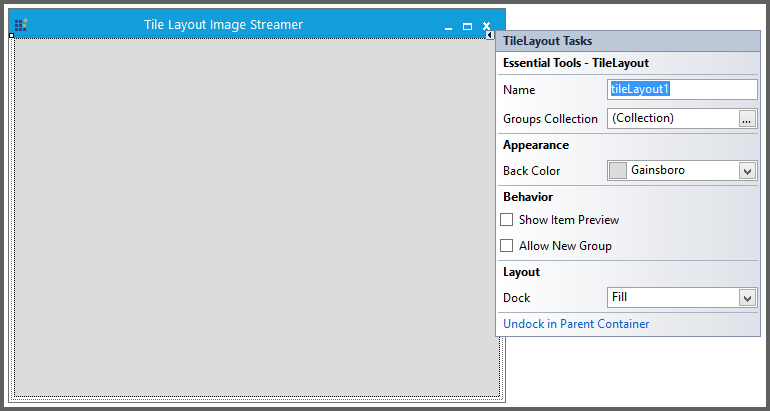Click the Dock combo box showing Fill
Viewport: 770px width, 411px height.
[x=672, y=298]
